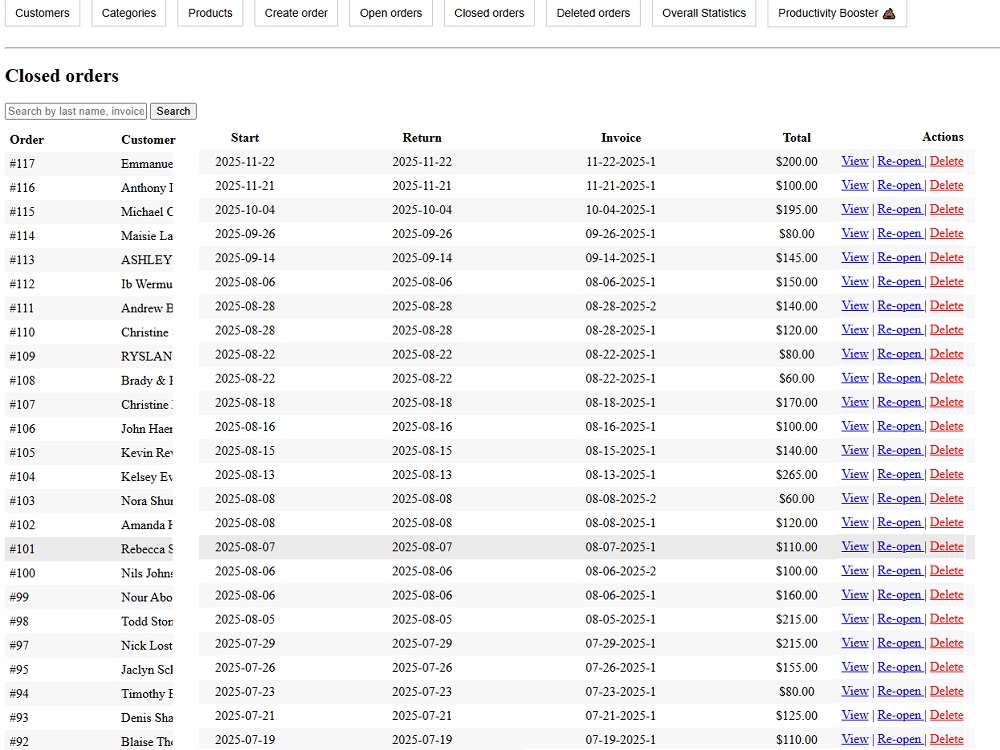Select invoice number 08-08-2025-2
The height and width of the screenshot is (750, 1000).
click(621, 499)
